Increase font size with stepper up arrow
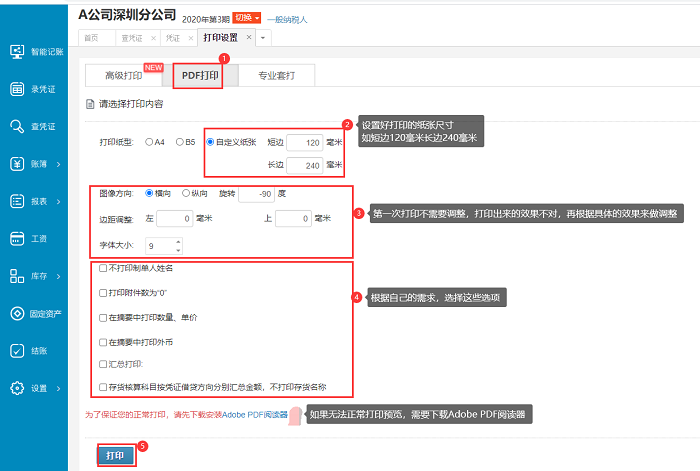 click(x=178, y=240)
